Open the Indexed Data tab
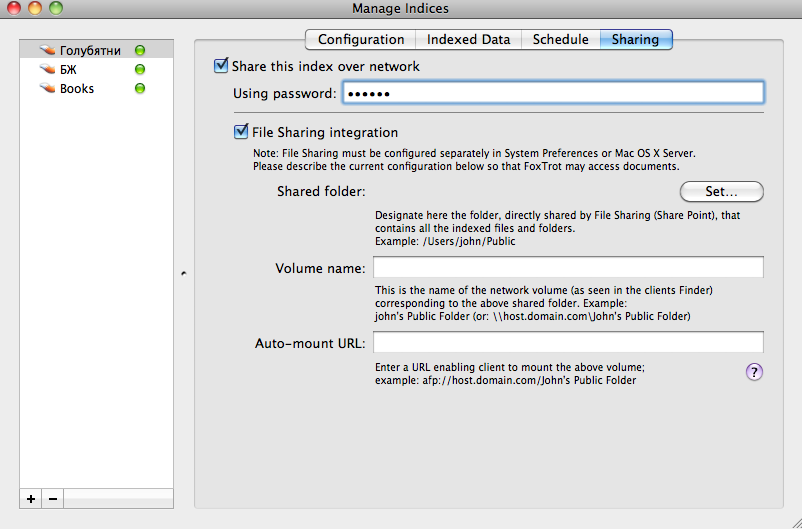 pos(468,39)
